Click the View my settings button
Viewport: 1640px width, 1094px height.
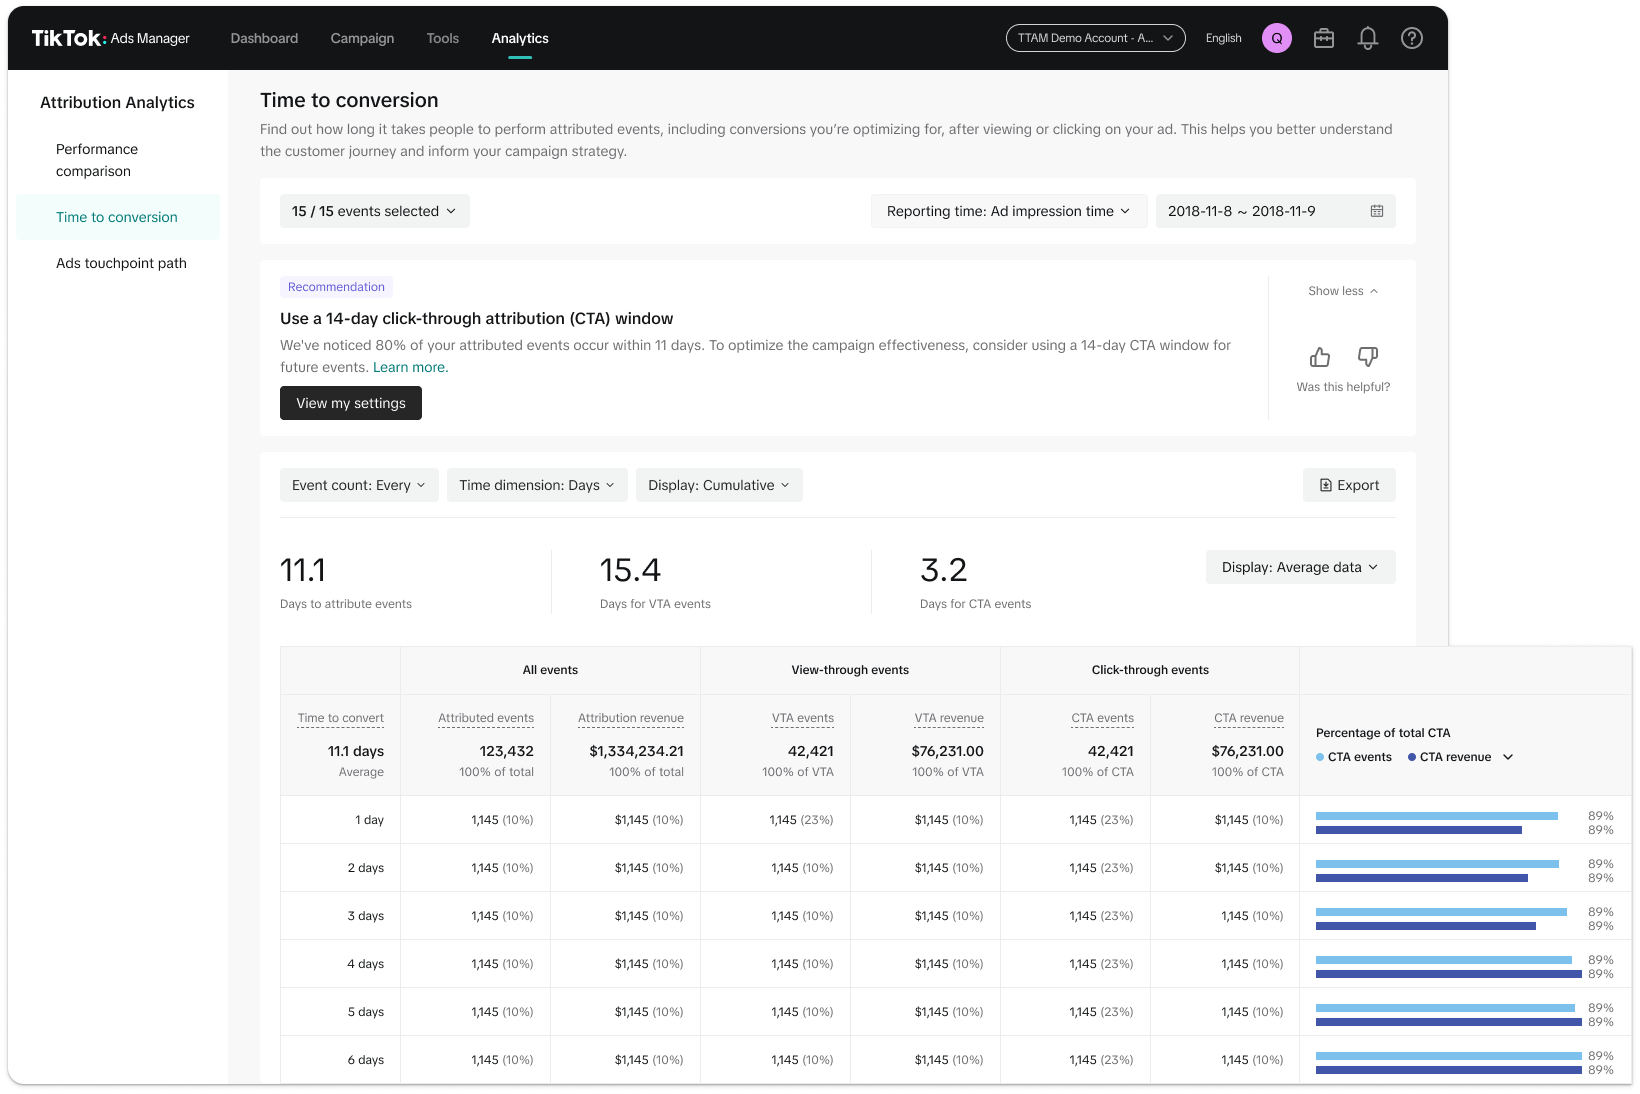[x=350, y=403]
